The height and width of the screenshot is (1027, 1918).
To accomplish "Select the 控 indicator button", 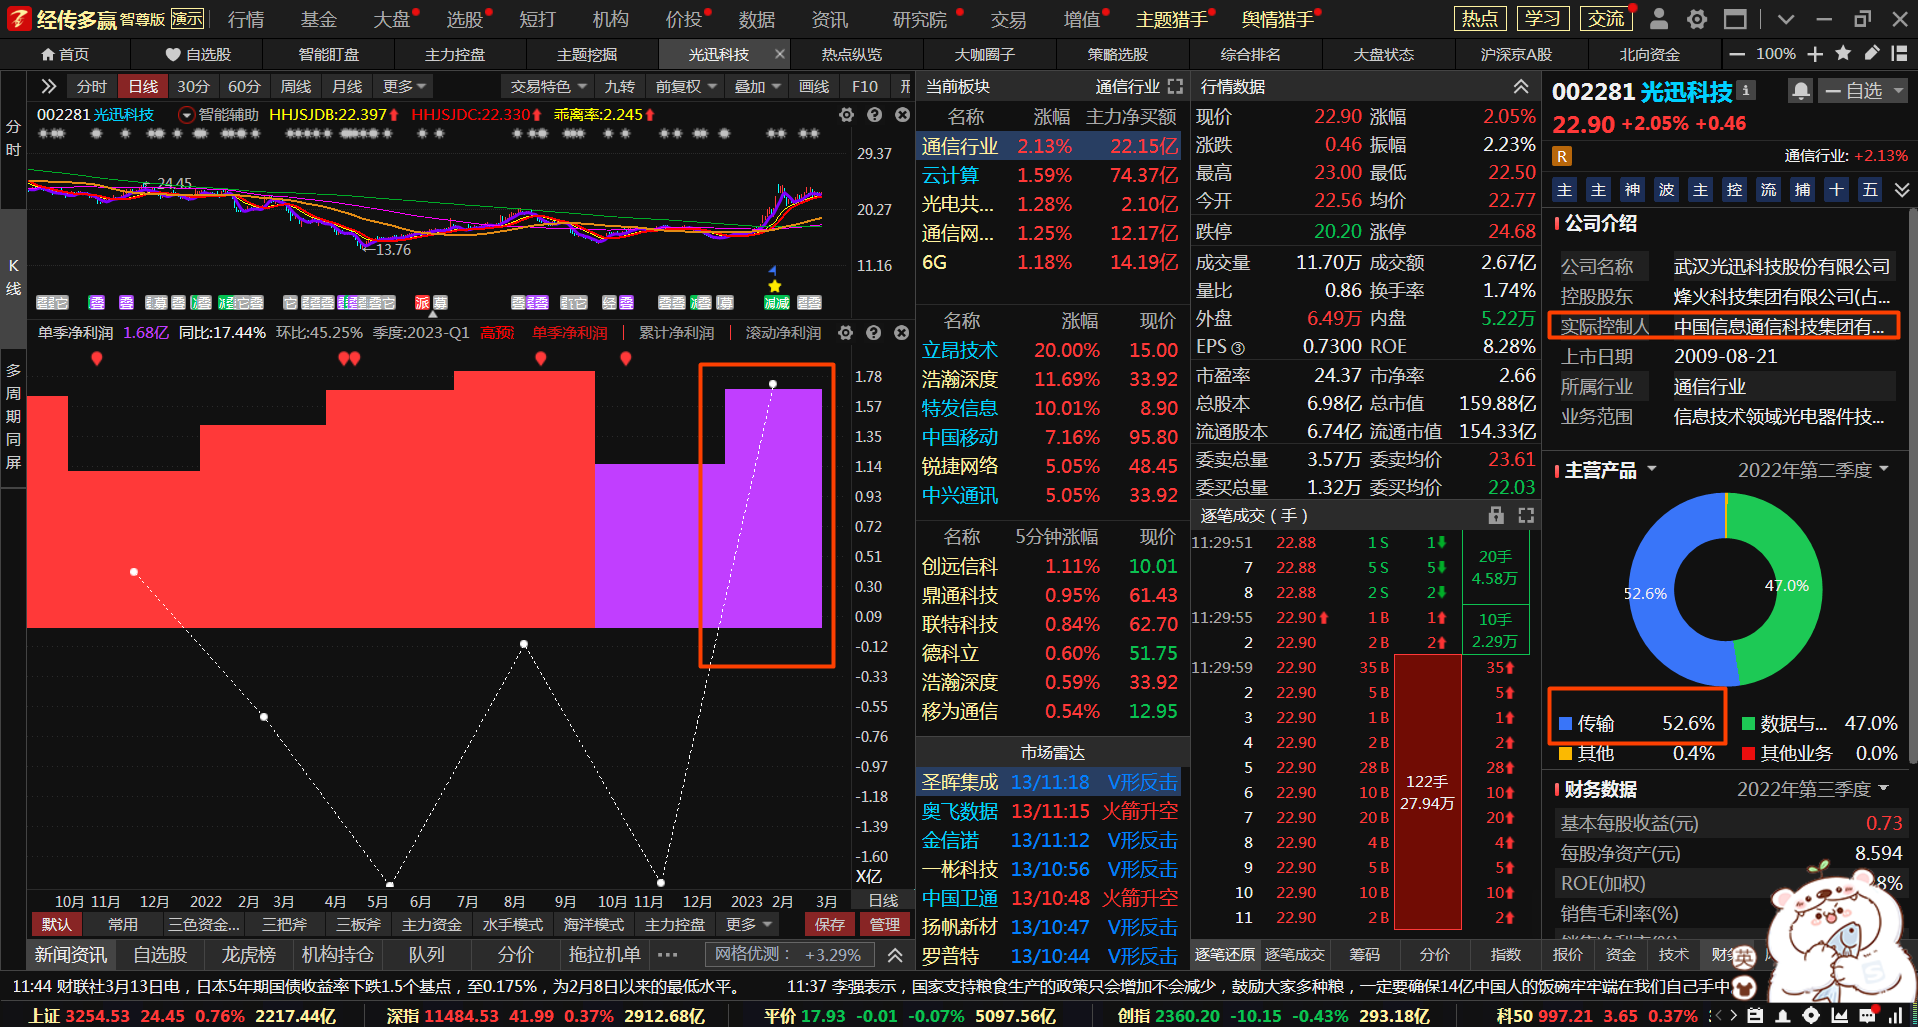I will tap(1734, 190).
